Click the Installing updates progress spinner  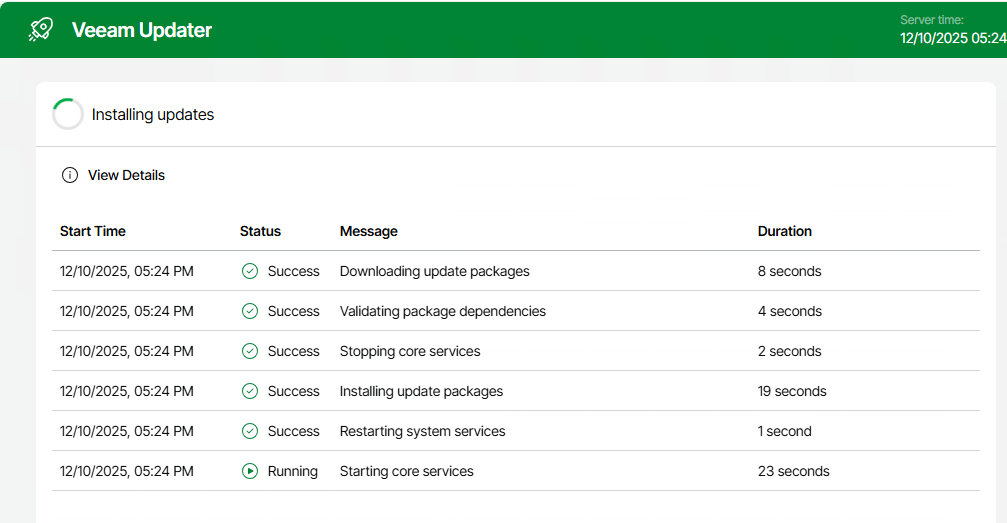click(x=68, y=114)
